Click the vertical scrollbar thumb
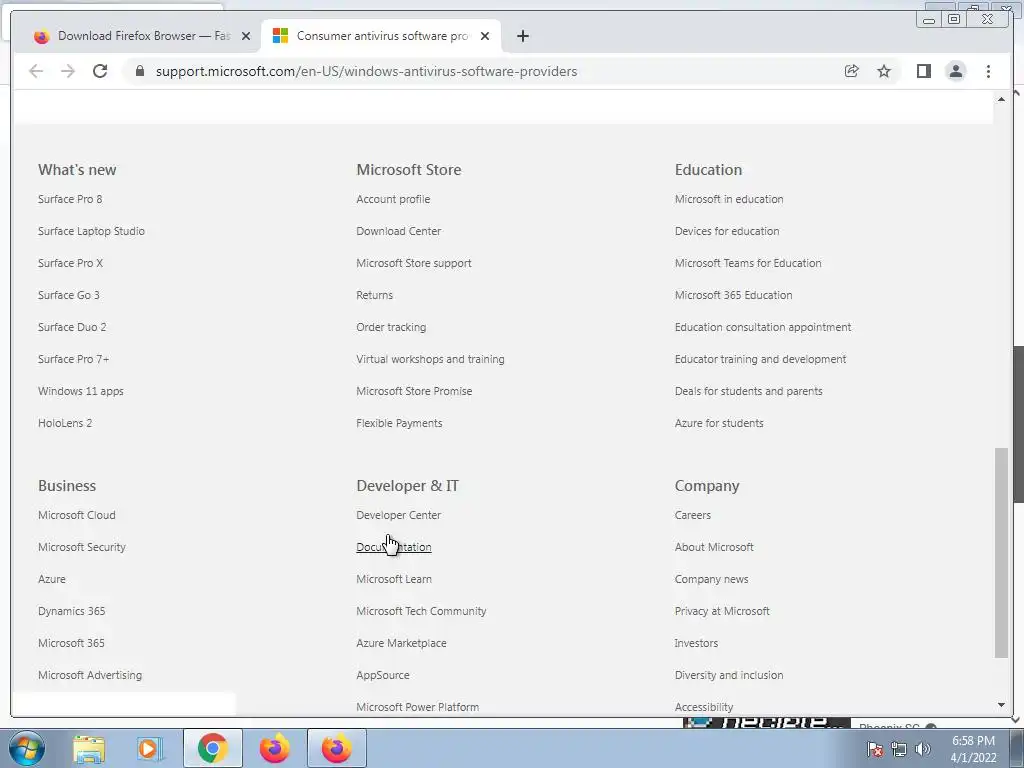 [x=1001, y=552]
